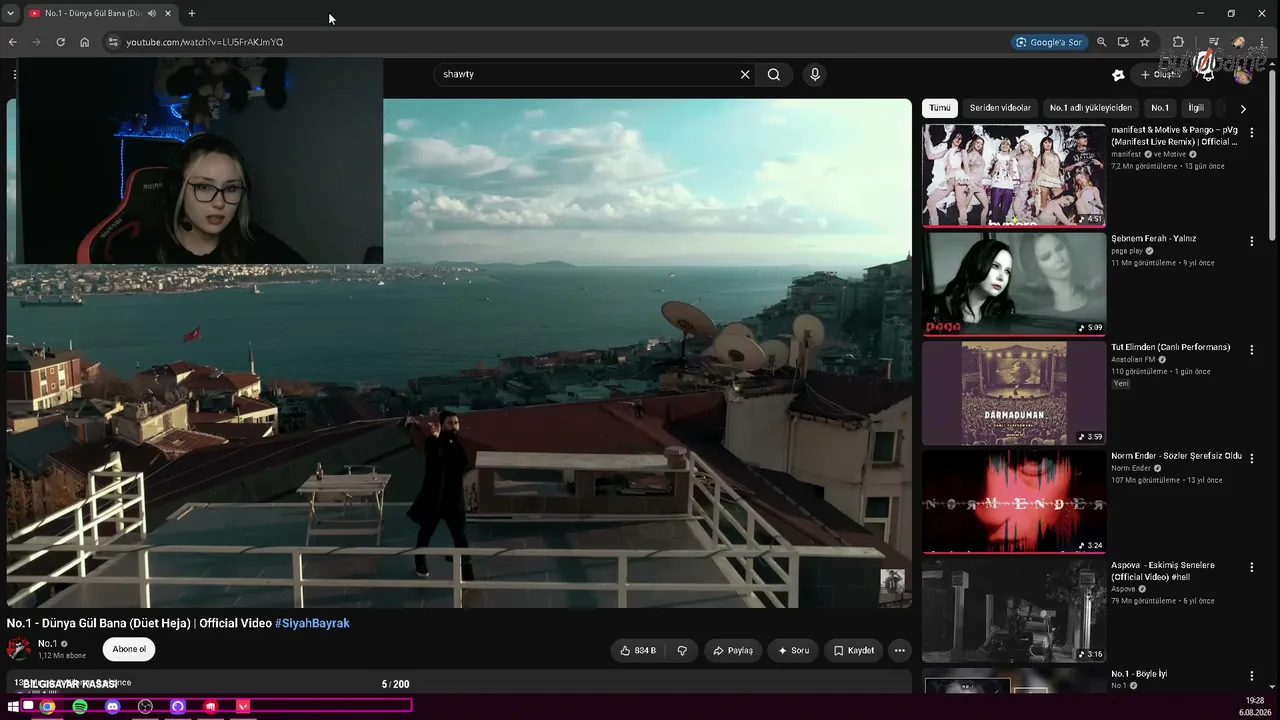1280x720 pixels.
Task: Open the Şebnem Ferah - Yalnız thumbnail
Action: point(1014,285)
